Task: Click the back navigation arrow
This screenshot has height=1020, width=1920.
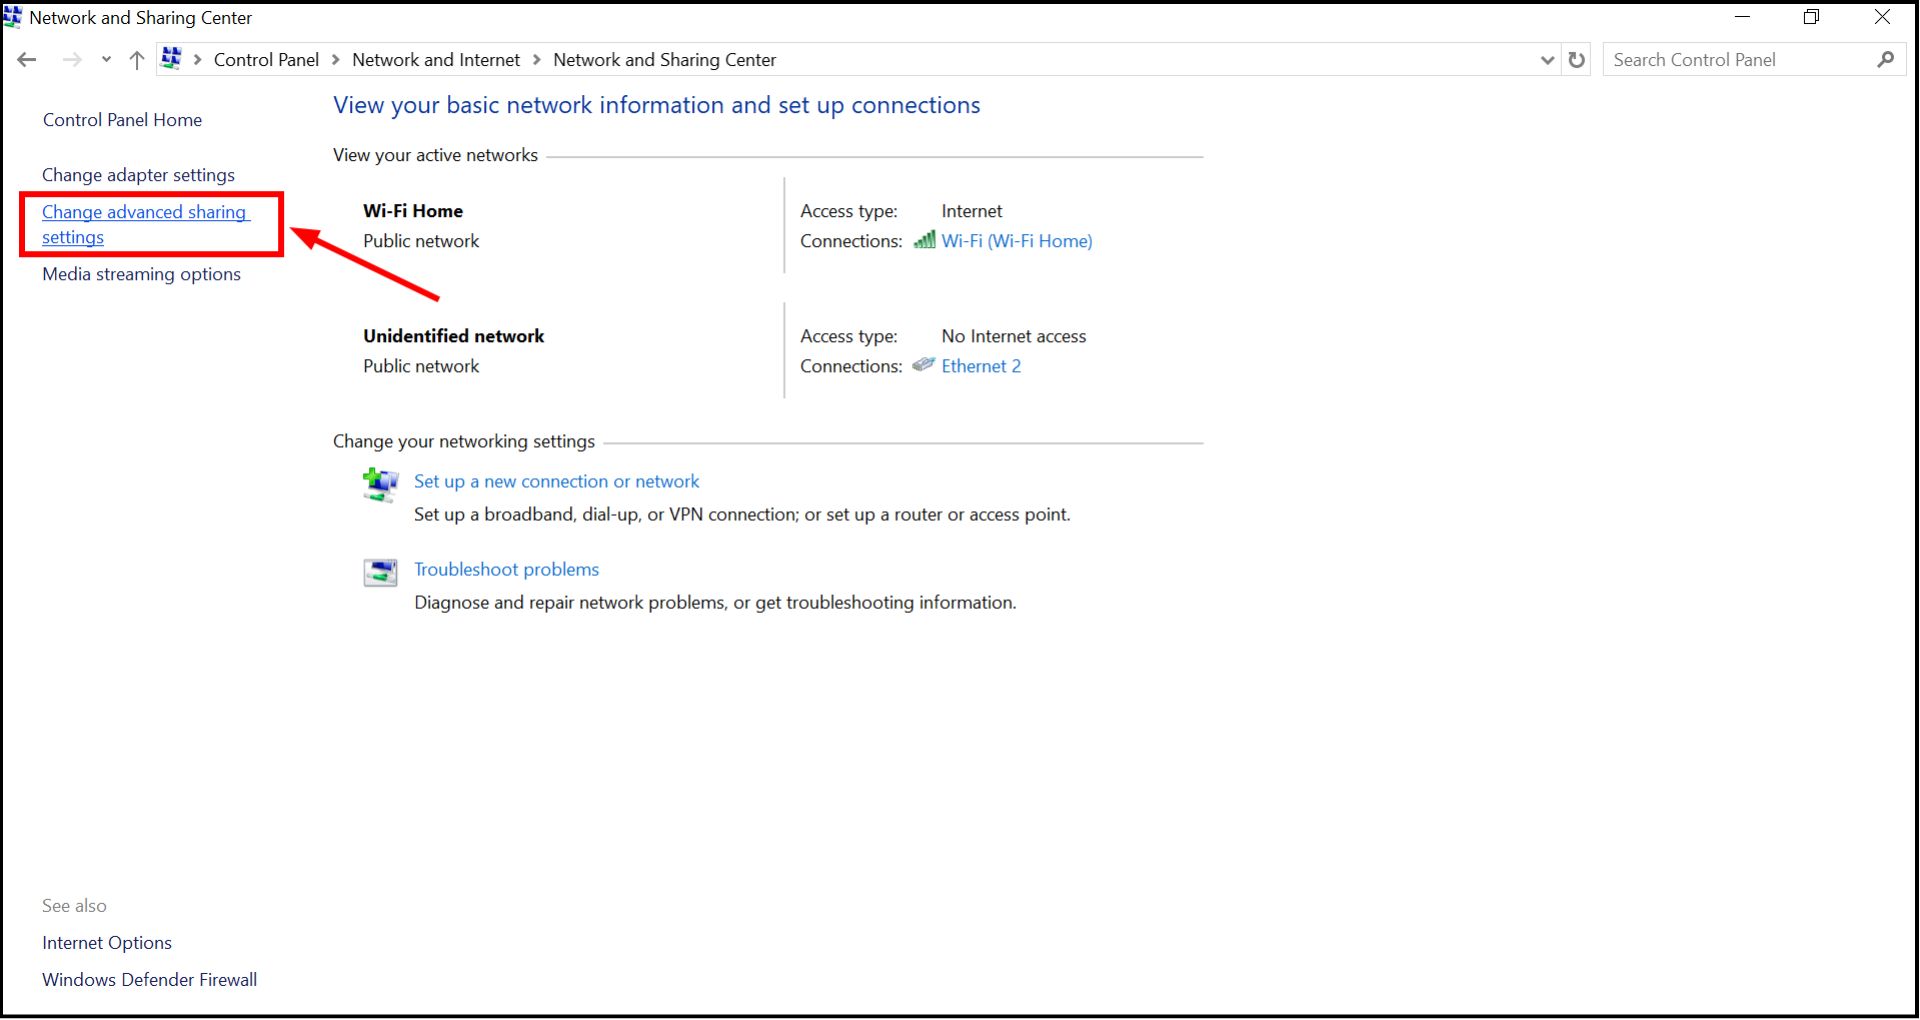Action: click(26, 59)
